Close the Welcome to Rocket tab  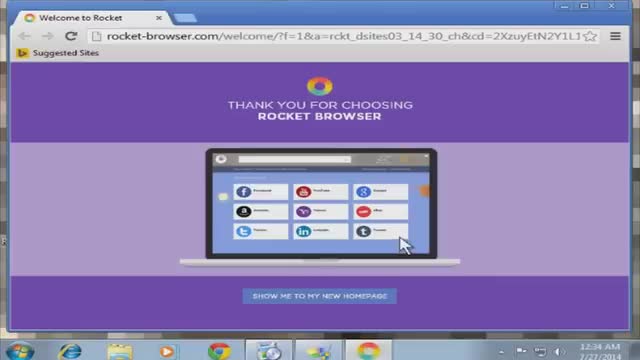pyautogui.click(x=159, y=18)
